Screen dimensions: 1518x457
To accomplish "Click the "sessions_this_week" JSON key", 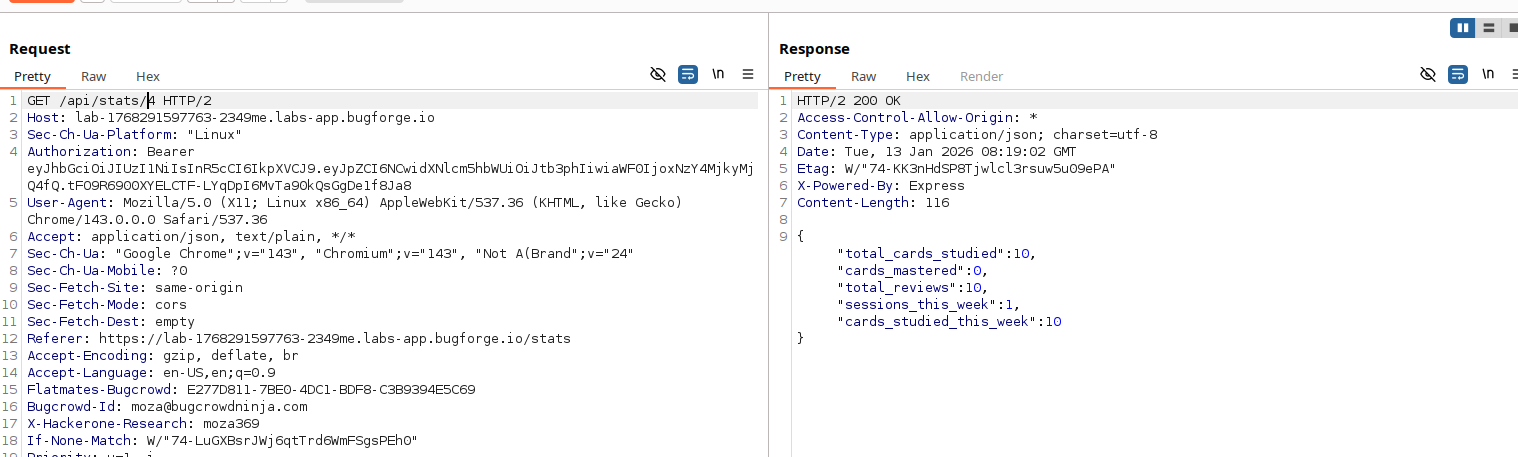I will point(917,305).
